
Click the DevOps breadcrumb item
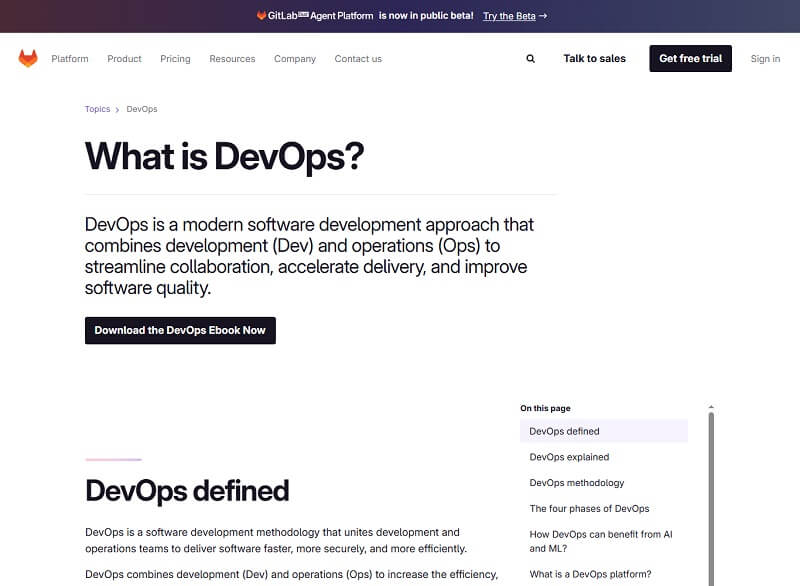(x=142, y=109)
